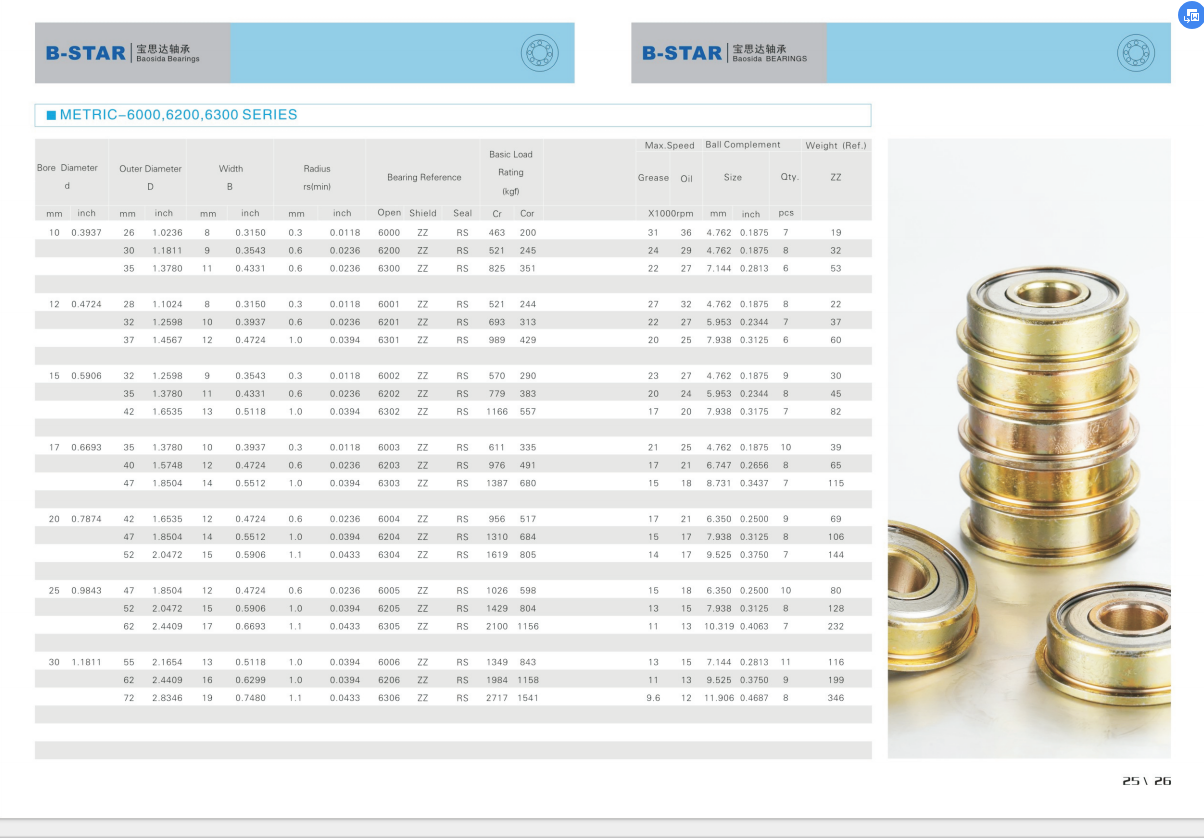Screen dimensions: 1204x839
Task: Click the Outer Diameter column header
Action: pos(150,177)
